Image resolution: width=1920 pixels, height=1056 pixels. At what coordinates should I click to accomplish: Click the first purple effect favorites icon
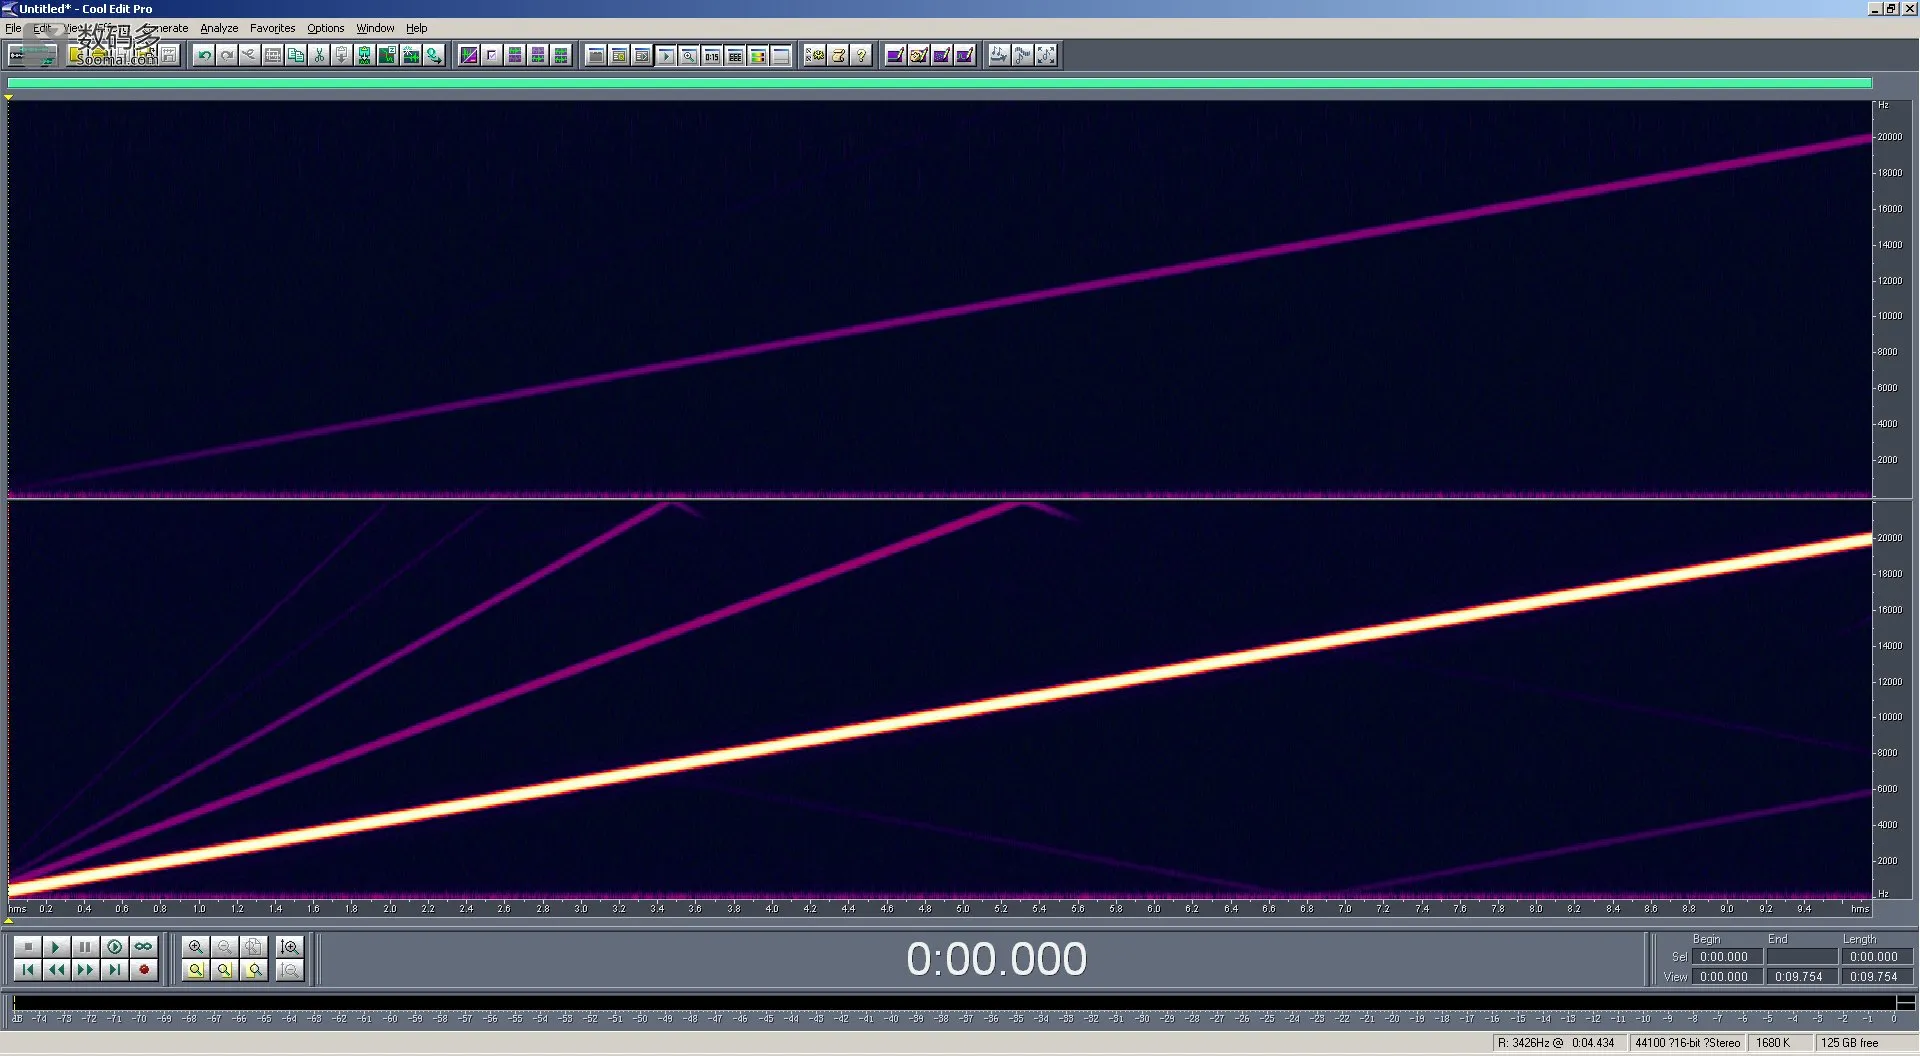click(x=895, y=55)
